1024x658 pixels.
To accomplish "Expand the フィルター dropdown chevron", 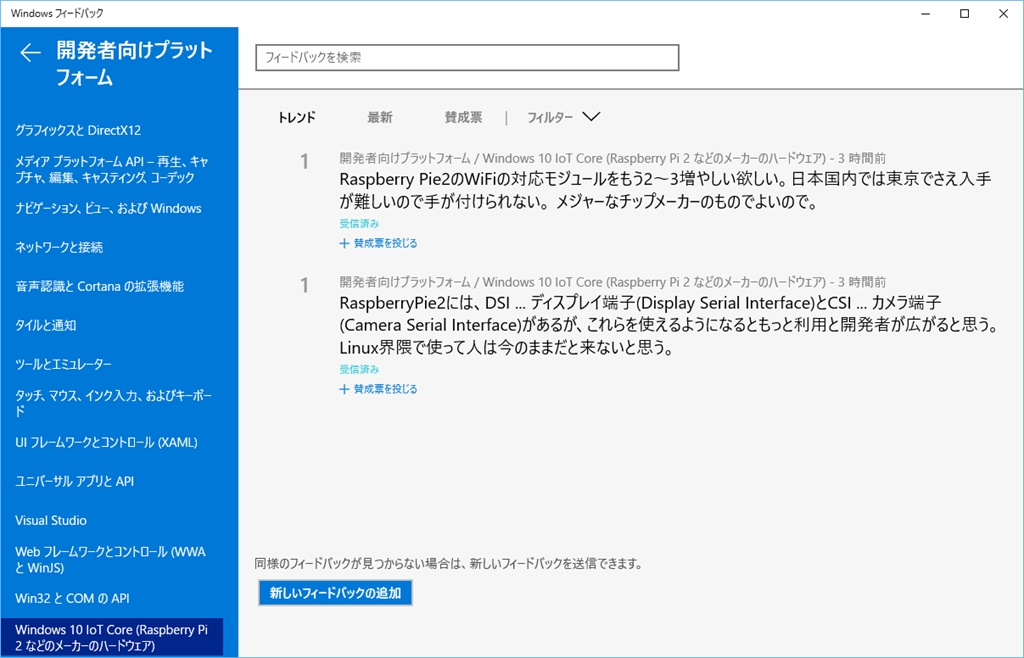I will pos(591,117).
